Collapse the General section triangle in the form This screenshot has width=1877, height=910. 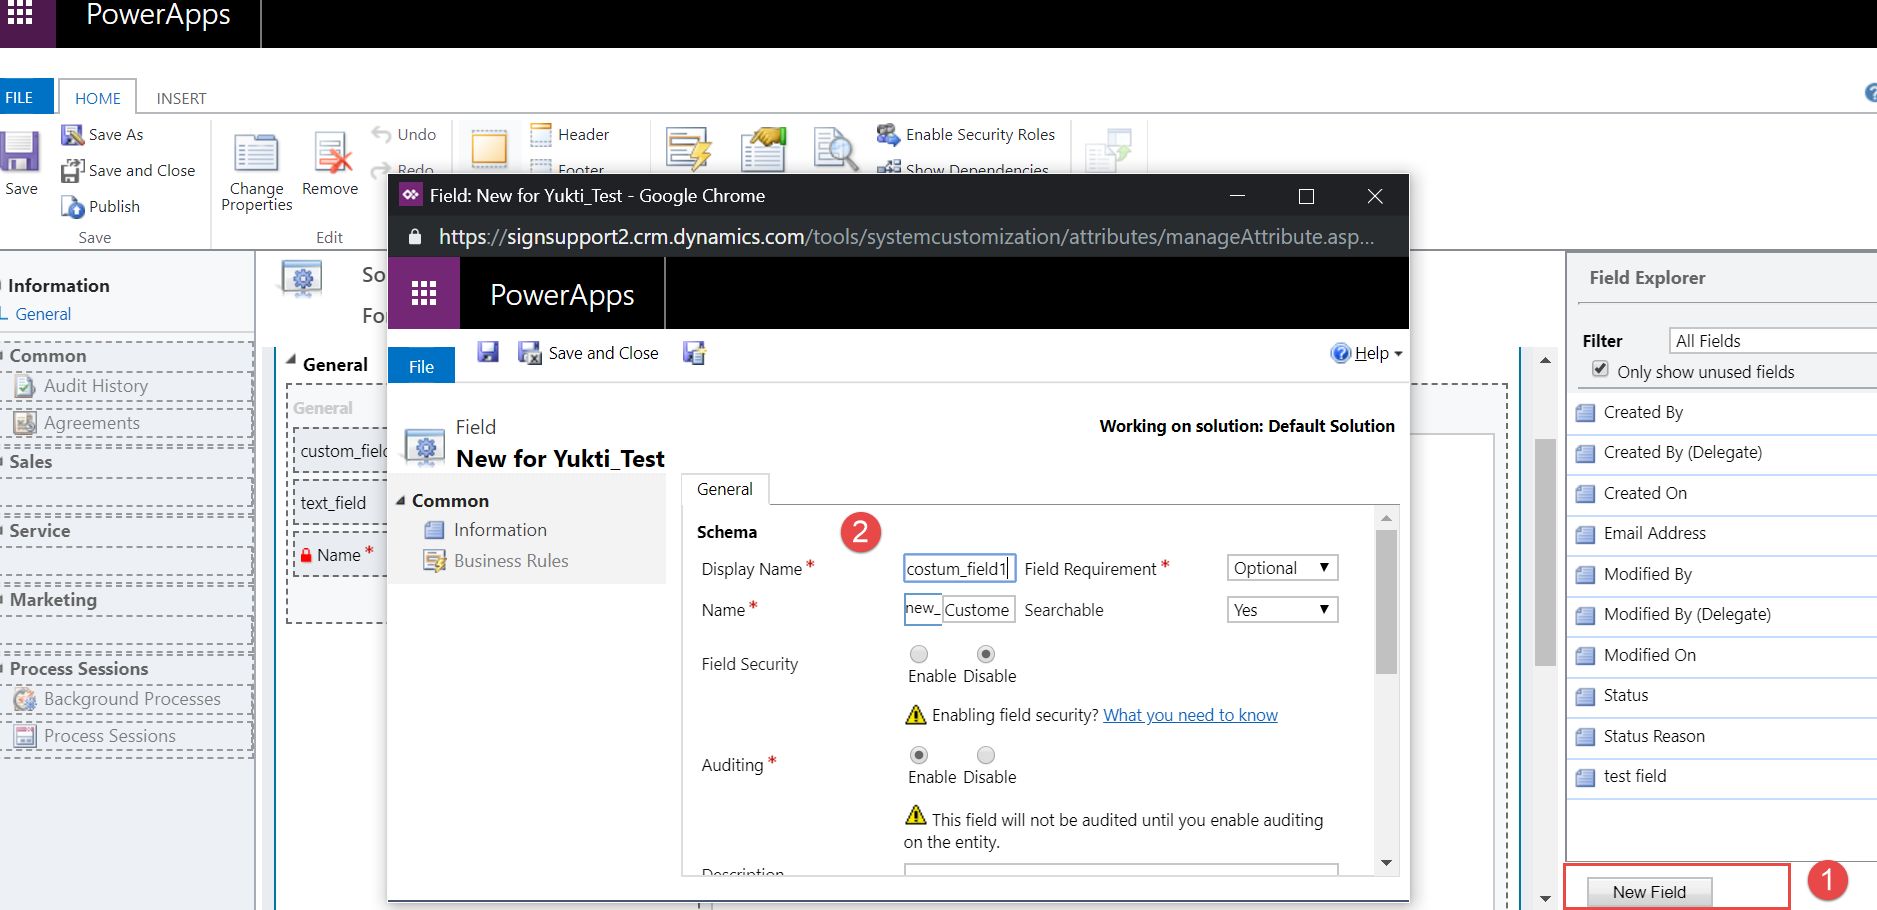292,360
